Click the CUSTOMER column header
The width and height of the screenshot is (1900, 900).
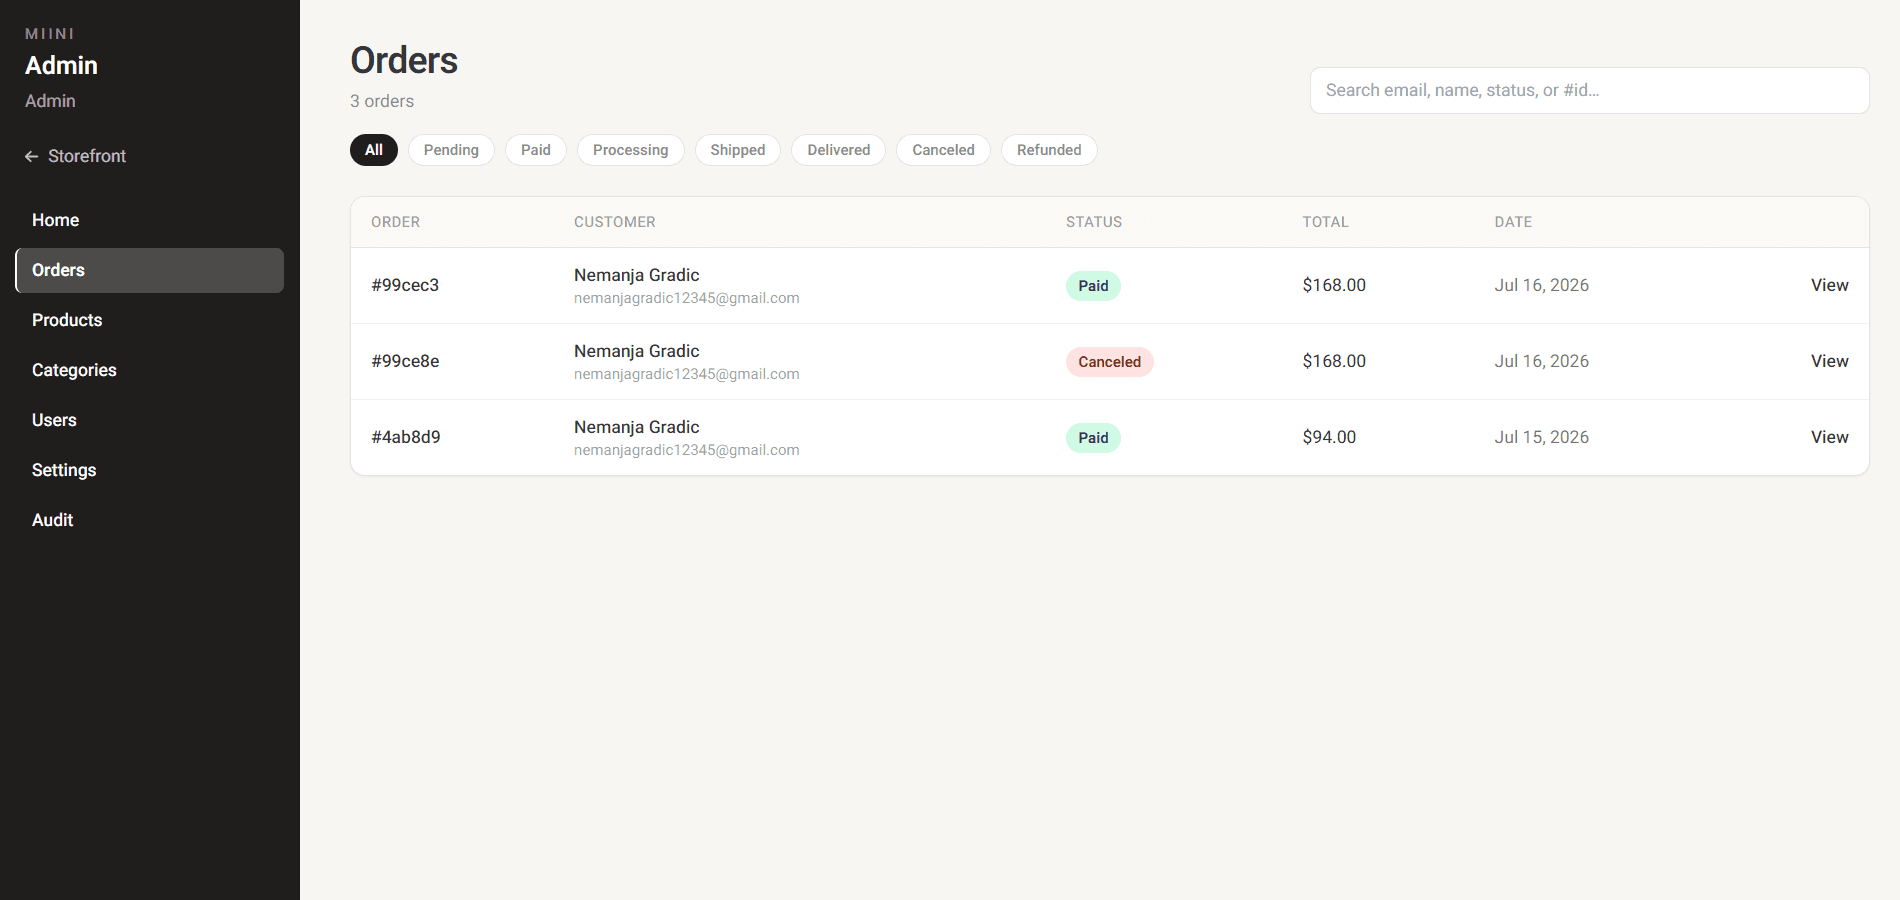pos(615,222)
